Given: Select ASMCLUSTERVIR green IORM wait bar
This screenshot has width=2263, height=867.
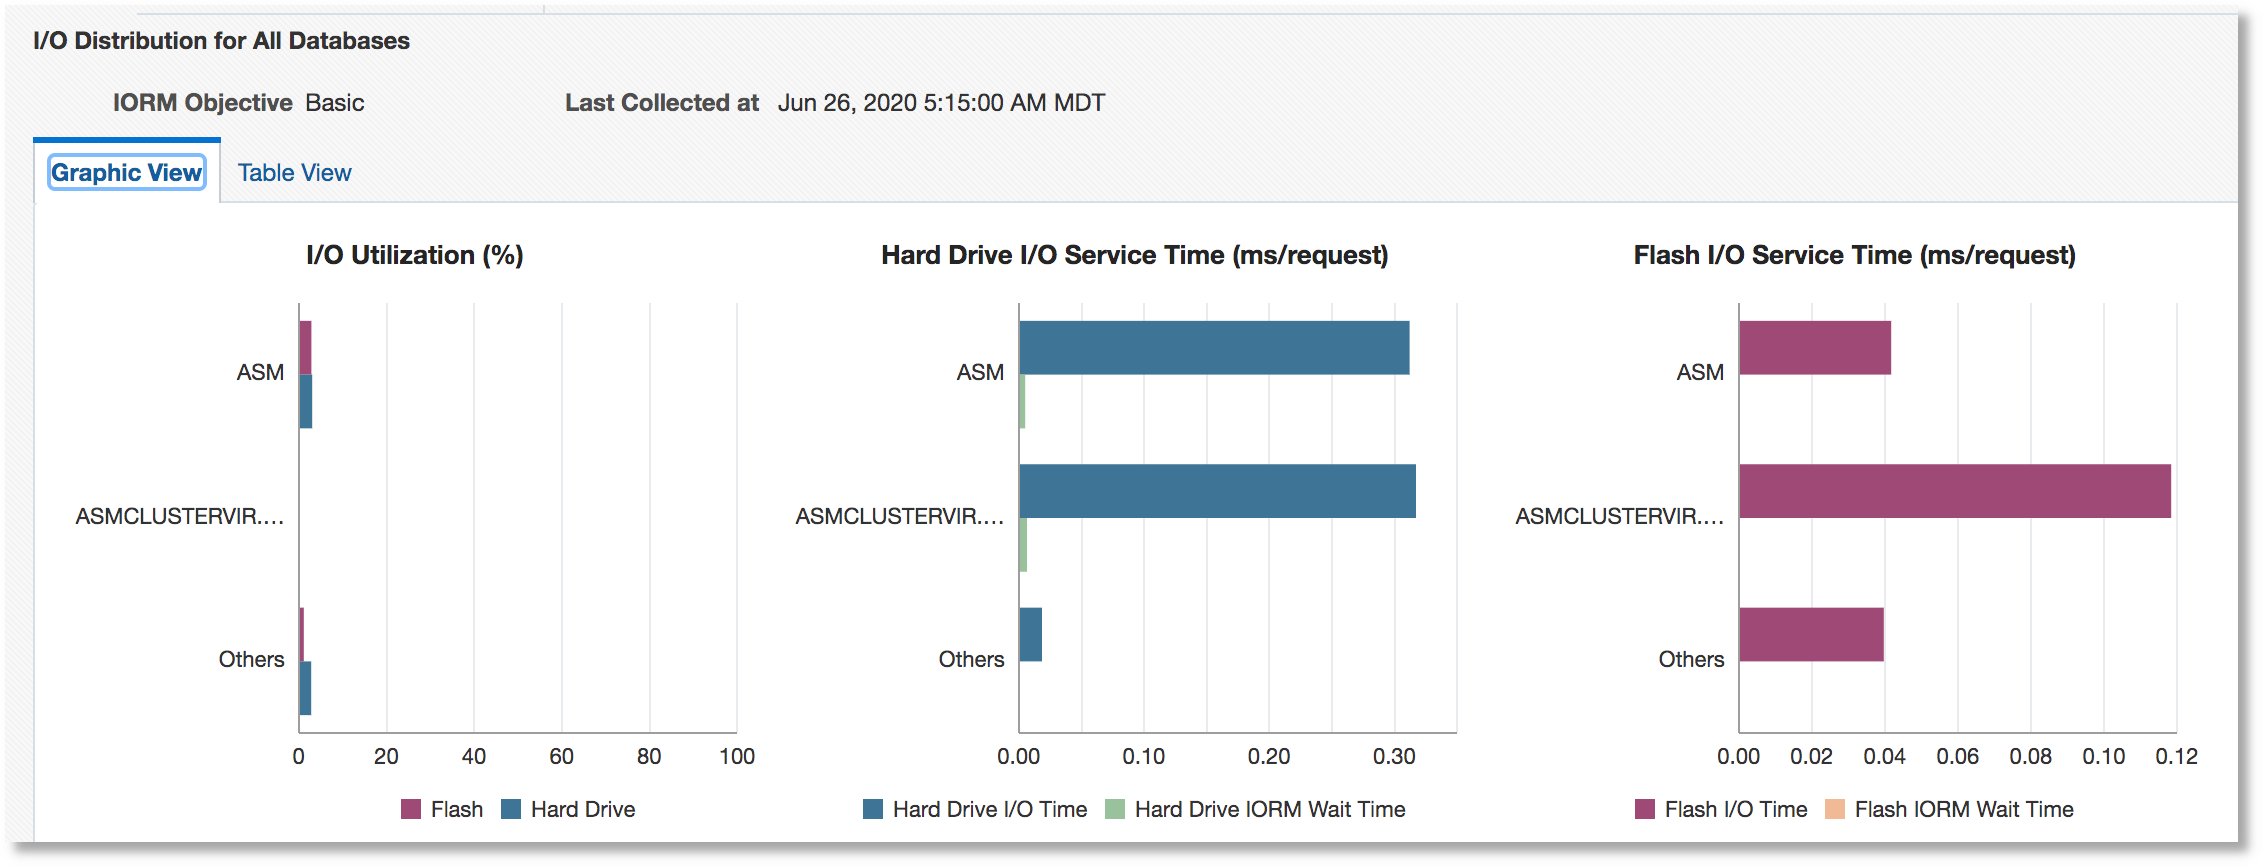Looking at the screenshot, I should pos(1024,545).
